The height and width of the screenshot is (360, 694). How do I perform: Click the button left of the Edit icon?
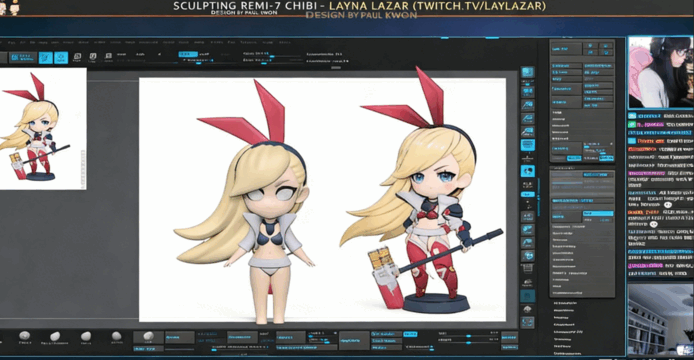pos(22,58)
